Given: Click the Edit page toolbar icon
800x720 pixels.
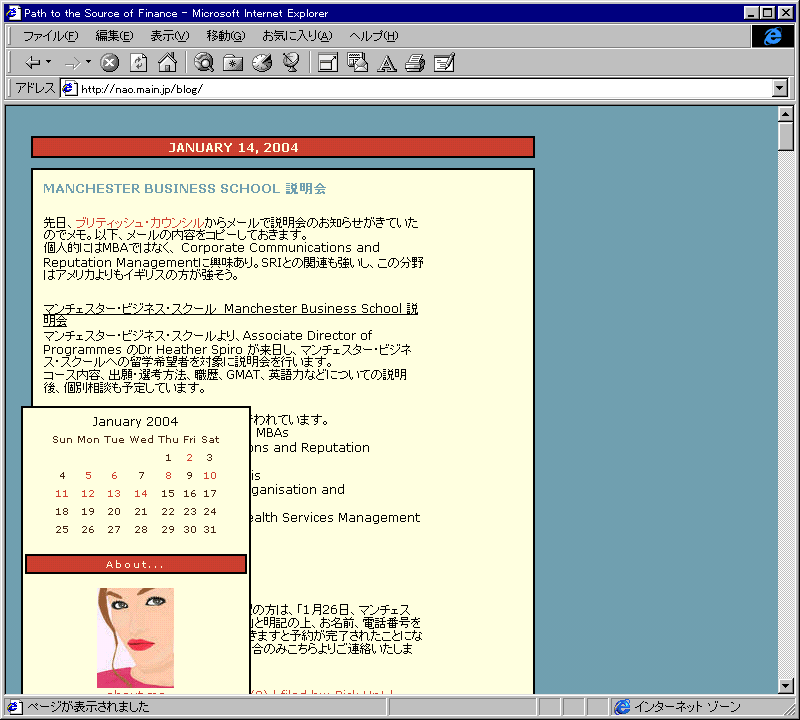Looking at the screenshot, I should pyautogui.click(x=444, y=63).
